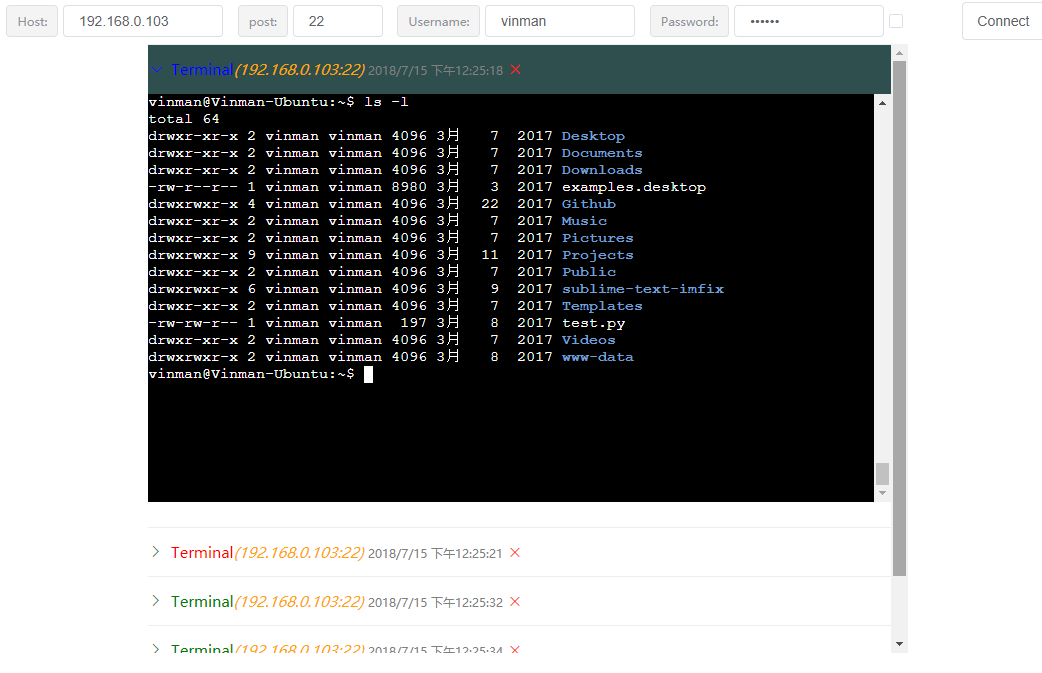Click into the Username field with vinman
Viewport: 1042px width, 673px height.
point(560,21)
